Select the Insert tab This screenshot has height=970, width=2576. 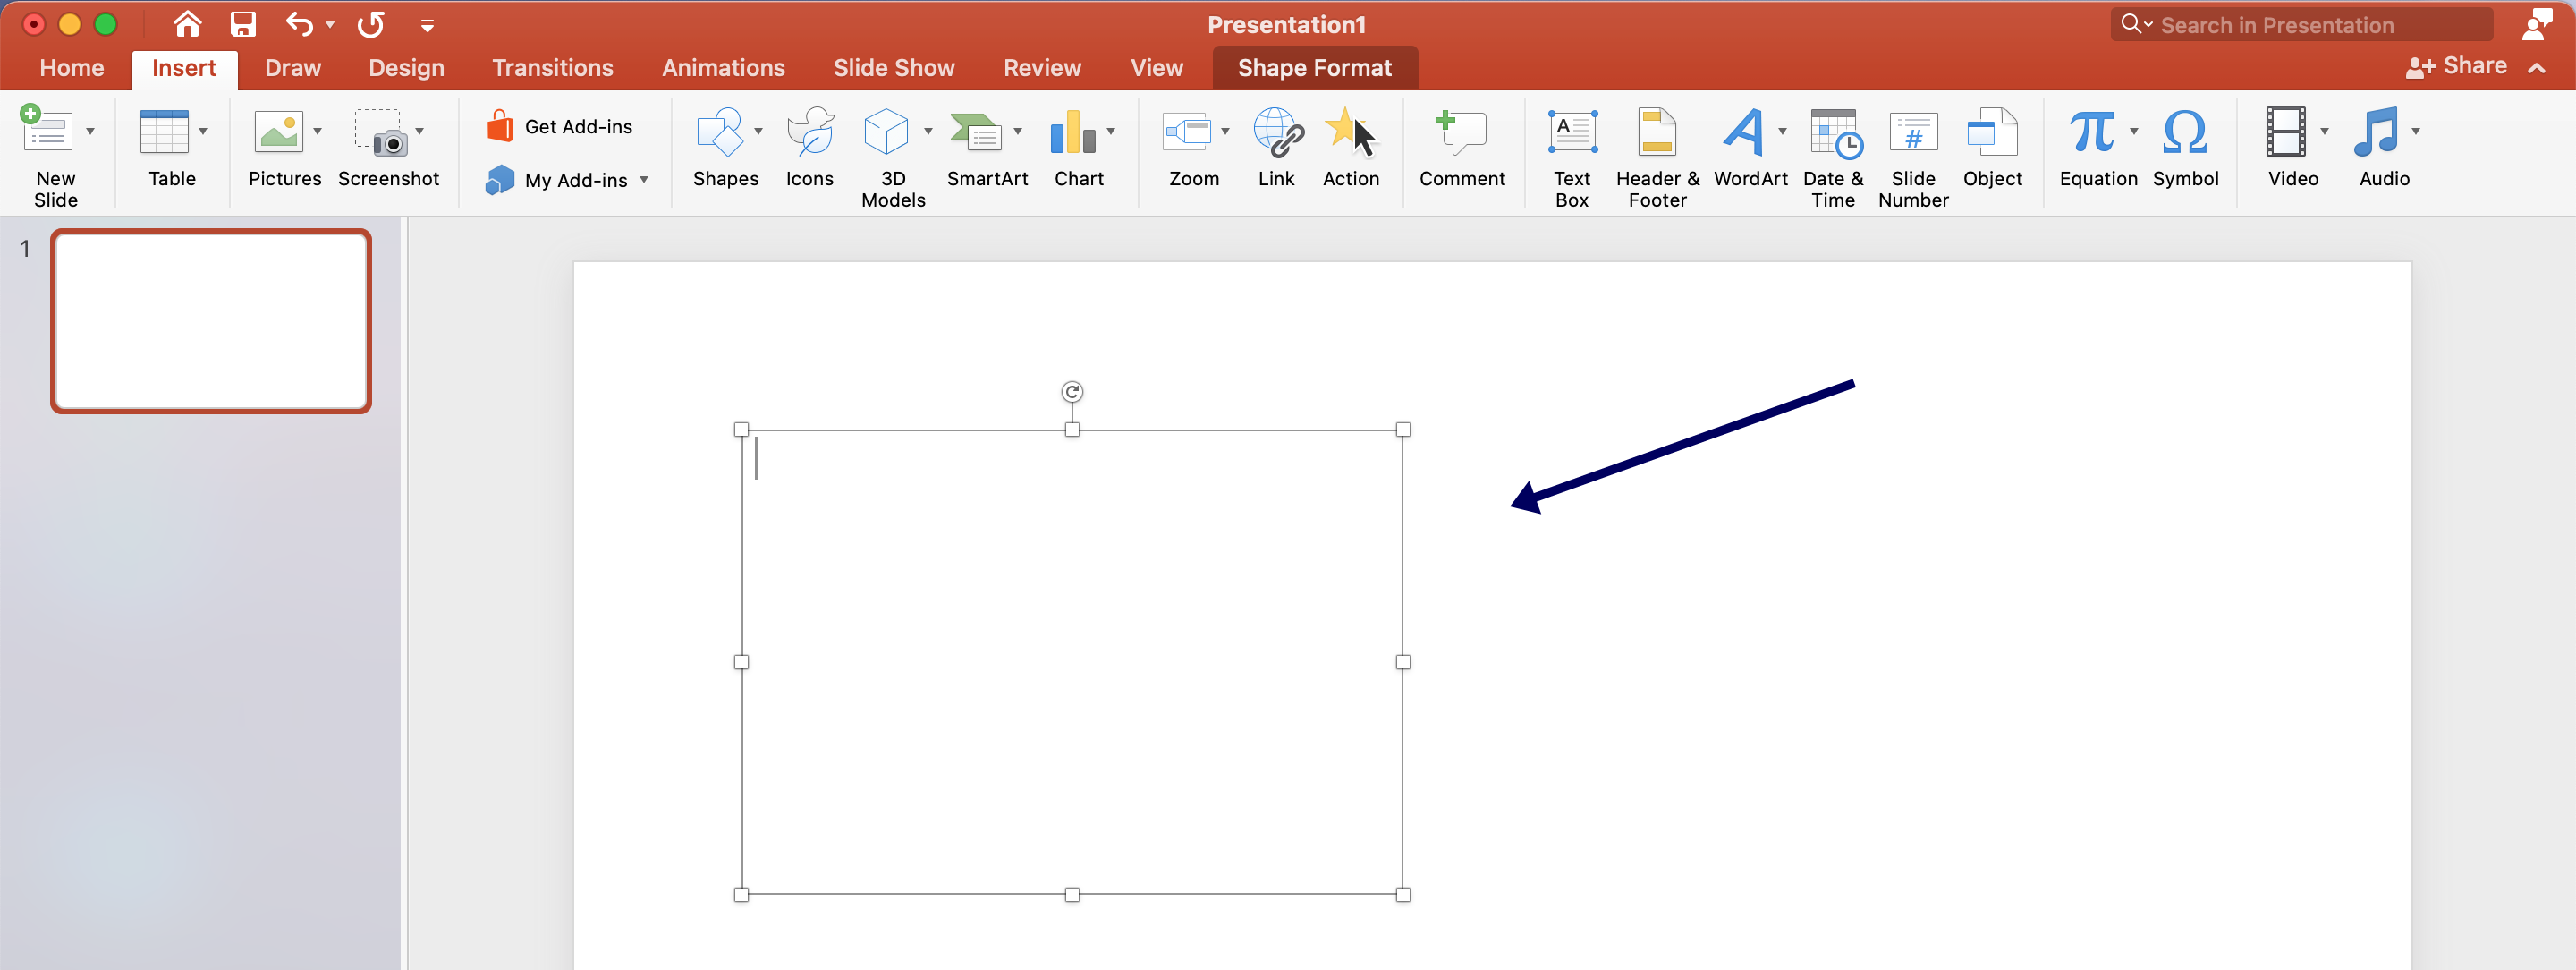pos(184,68)
